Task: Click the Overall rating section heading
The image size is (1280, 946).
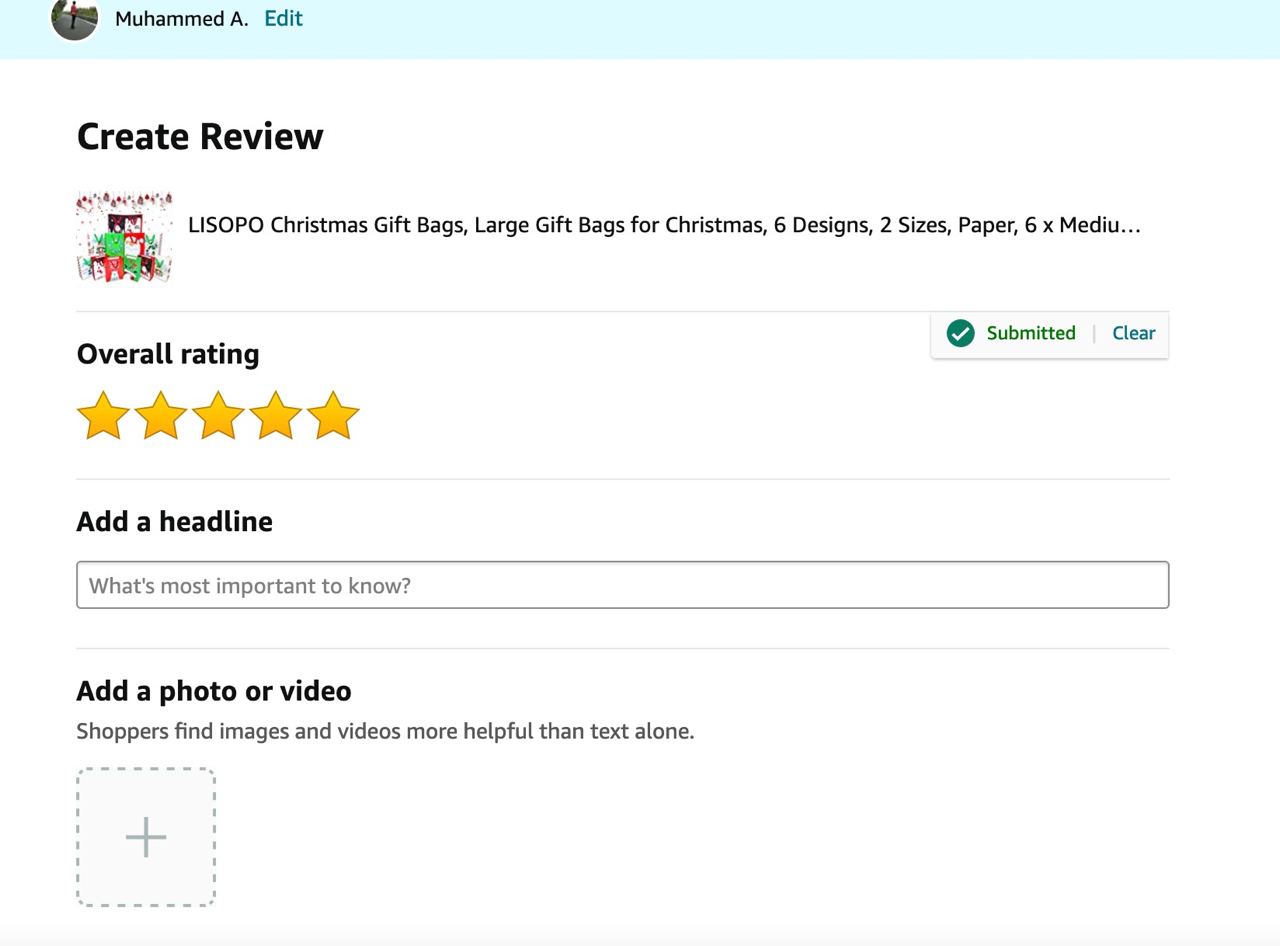Action: pos(168,354)
